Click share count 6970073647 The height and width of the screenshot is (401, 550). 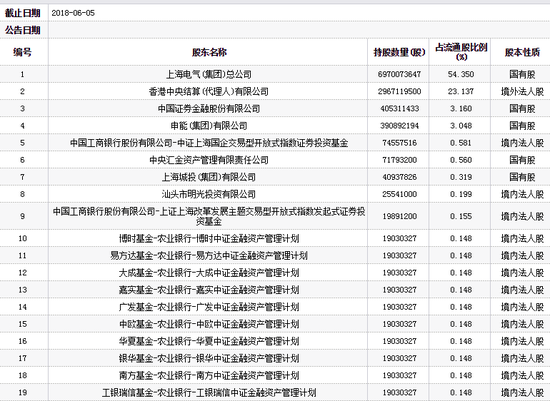(x=399, y=74)
